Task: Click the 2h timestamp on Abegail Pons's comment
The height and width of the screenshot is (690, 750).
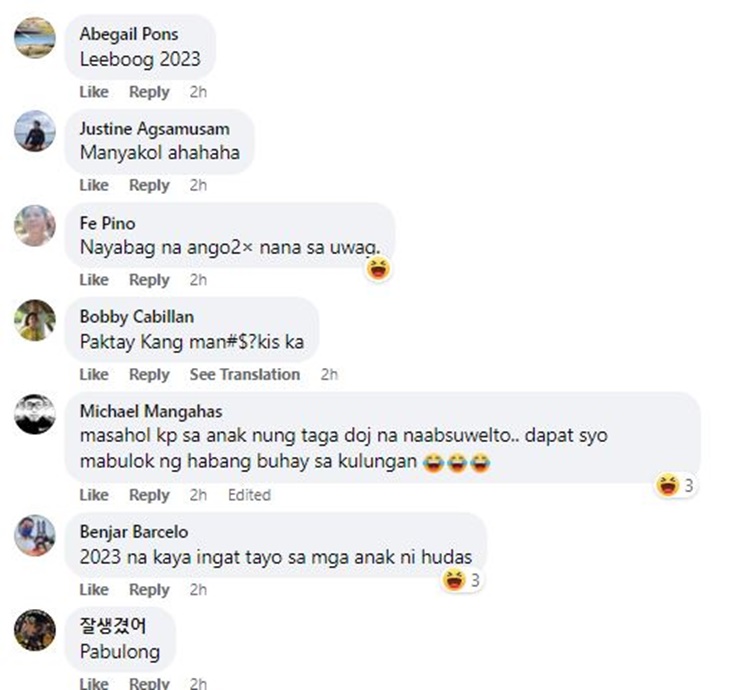Action: click(x=198, y=91)
